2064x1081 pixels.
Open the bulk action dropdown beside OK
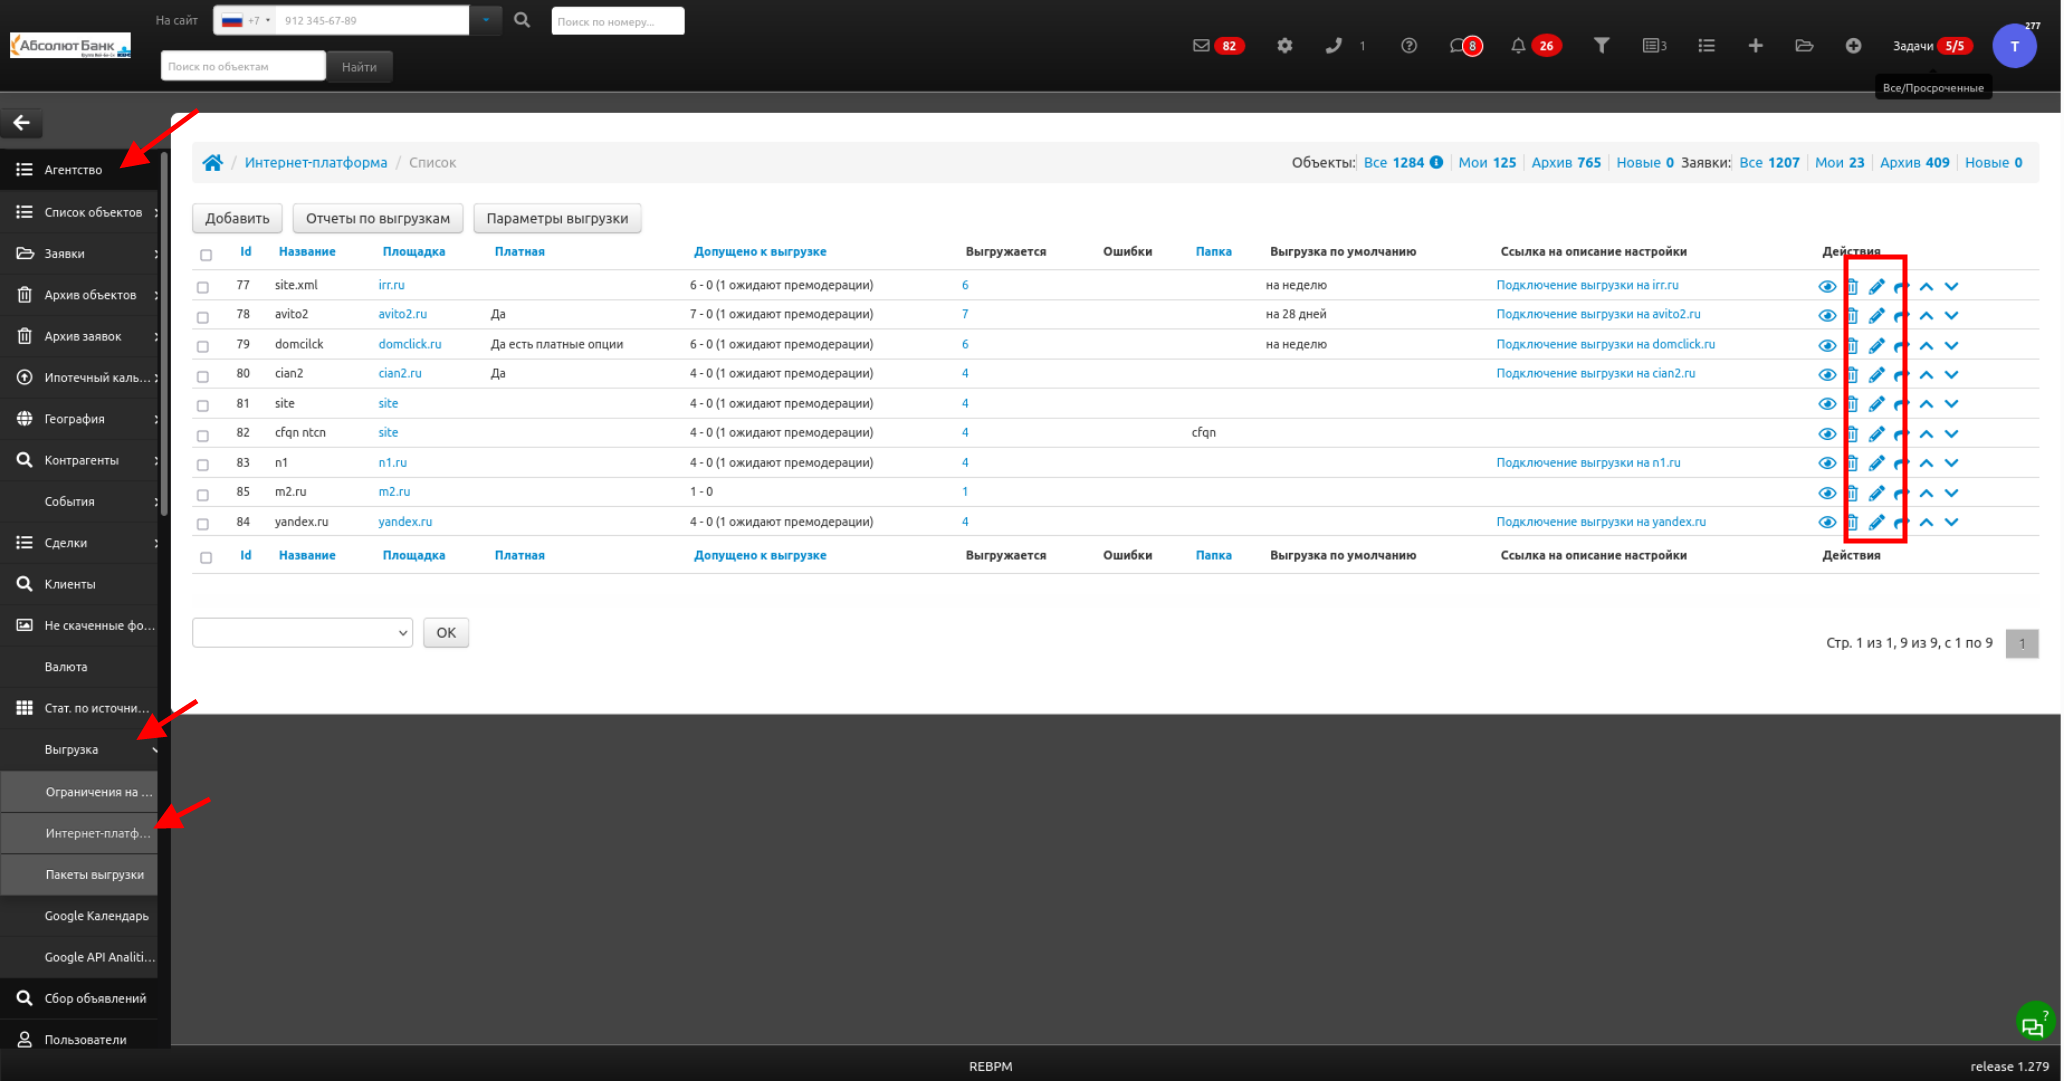point(302,633)
